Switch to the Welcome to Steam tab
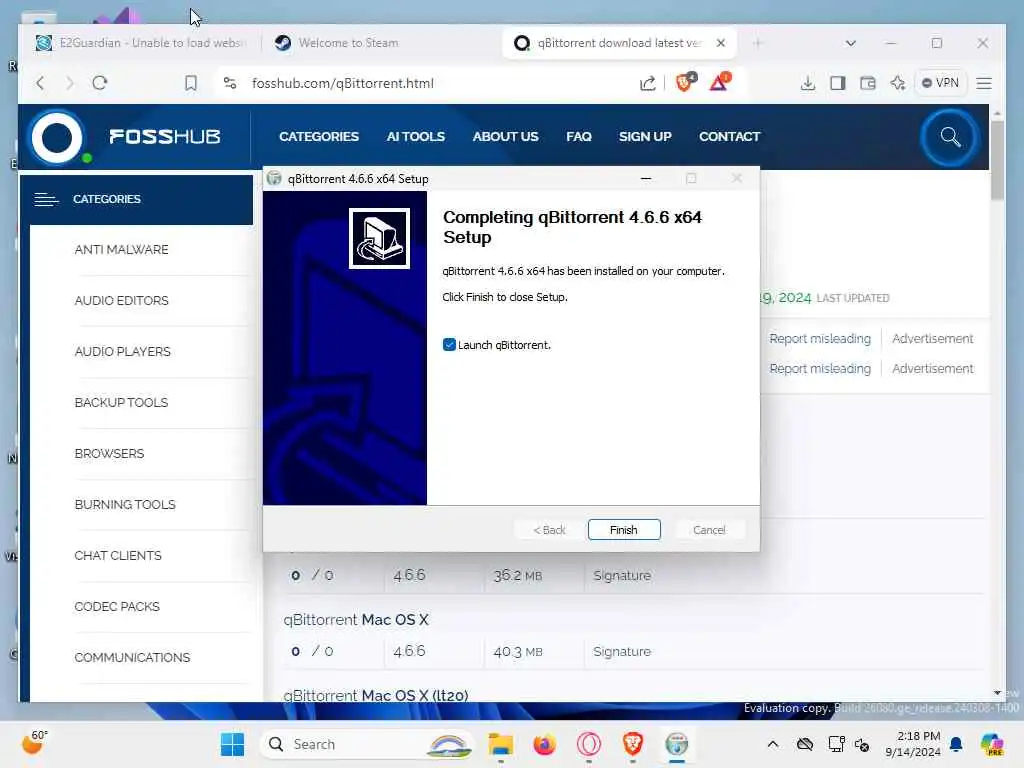 (x=348, y=43)
